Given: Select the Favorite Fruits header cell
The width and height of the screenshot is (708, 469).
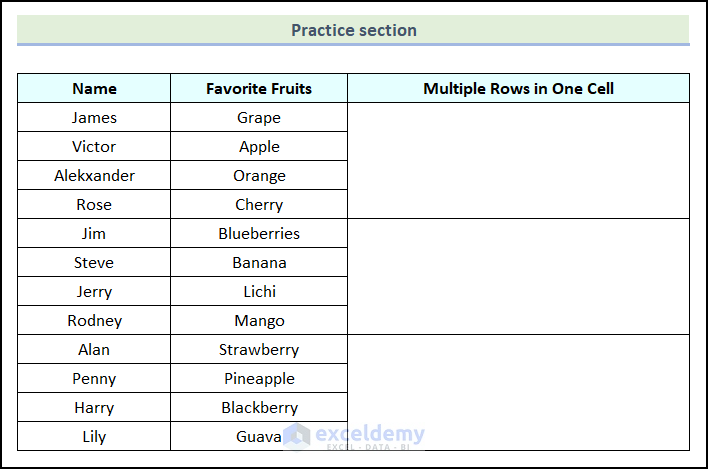Looking at the screenshot, I should (259, 88).
